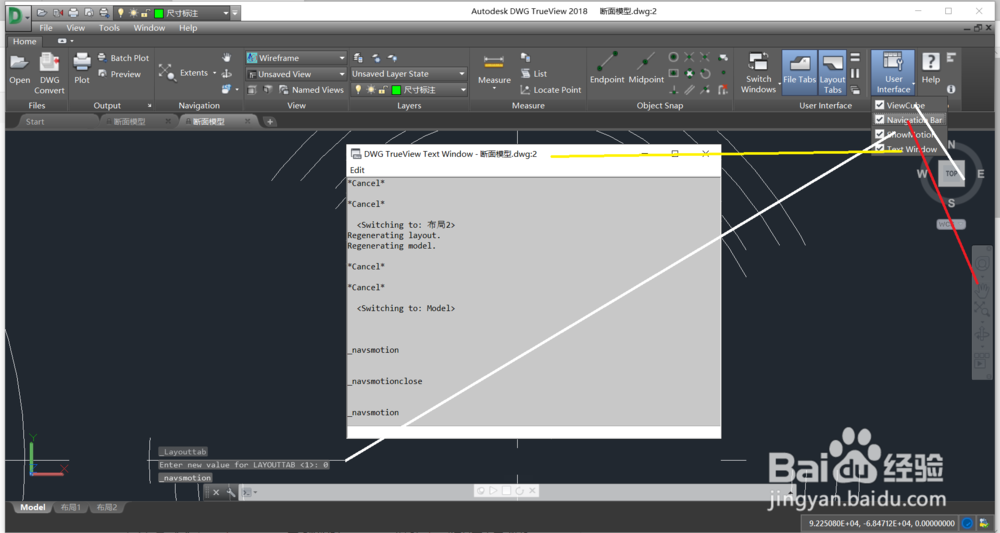Click the DWG Convert icon in quick access toolbar
This screenshot has width=1000, height=533.
point(58,13)
